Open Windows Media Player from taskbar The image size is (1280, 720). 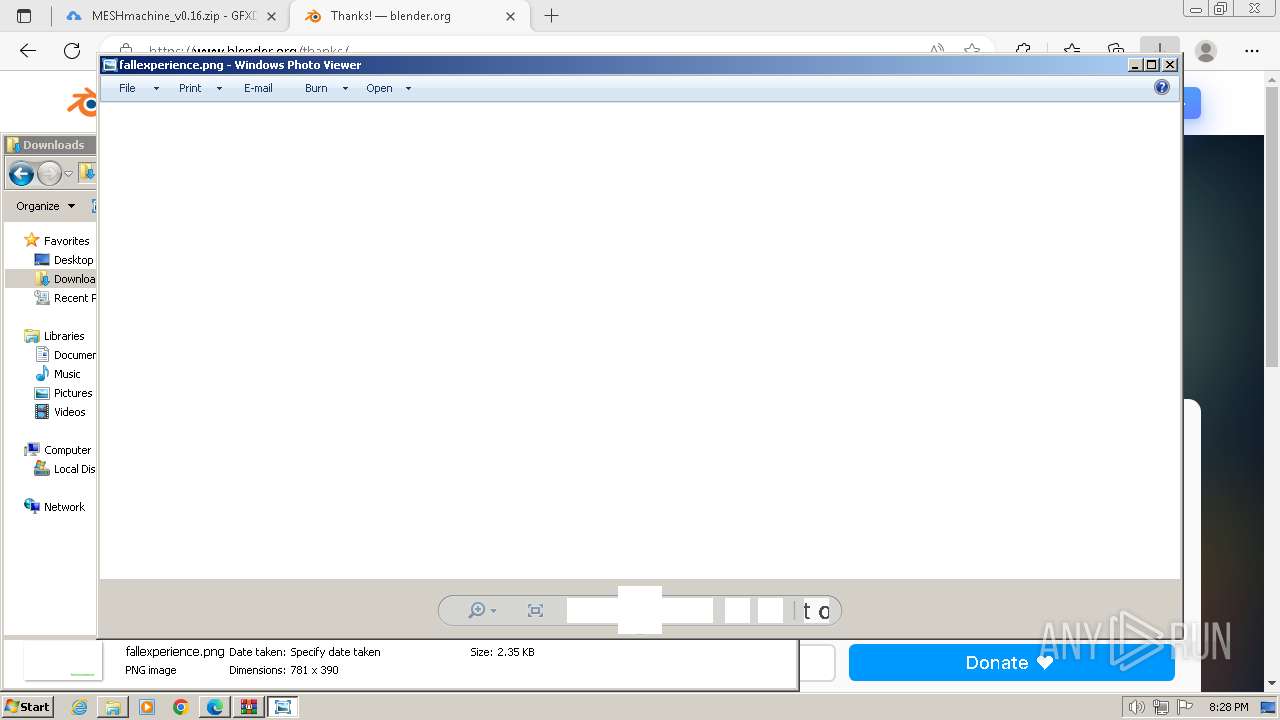point(147,707)
